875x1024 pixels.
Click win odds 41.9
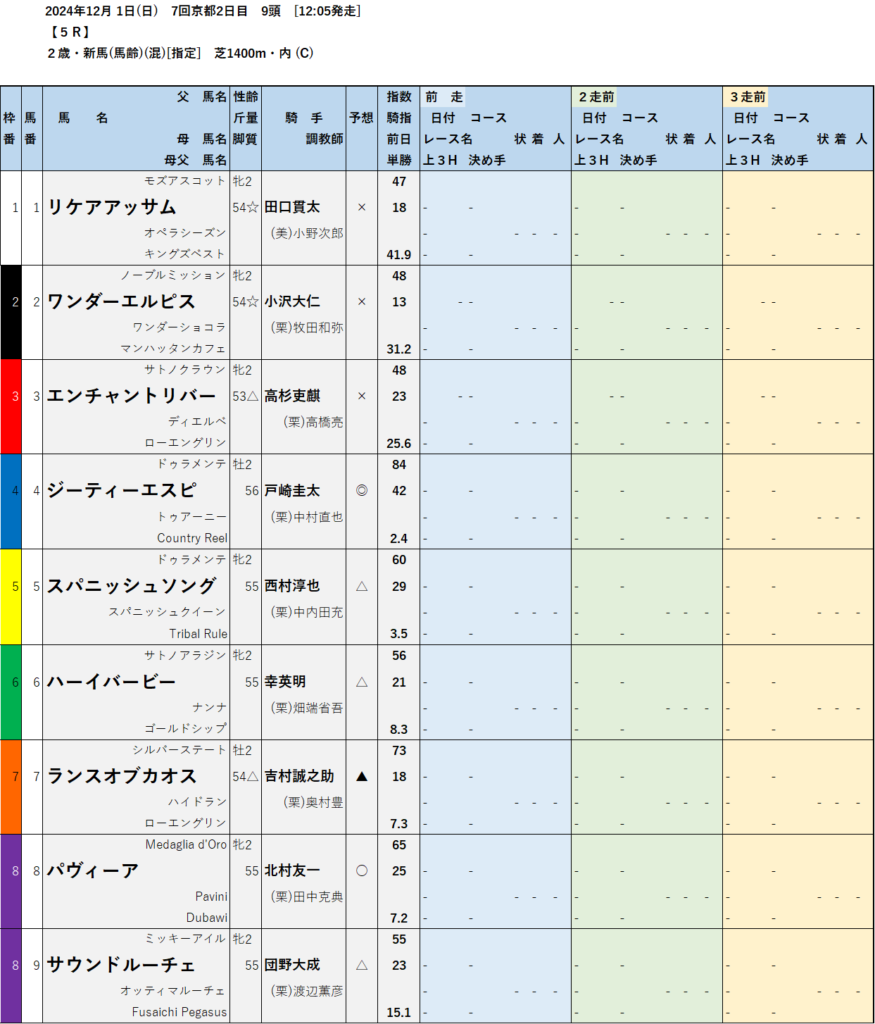[399, 255]
